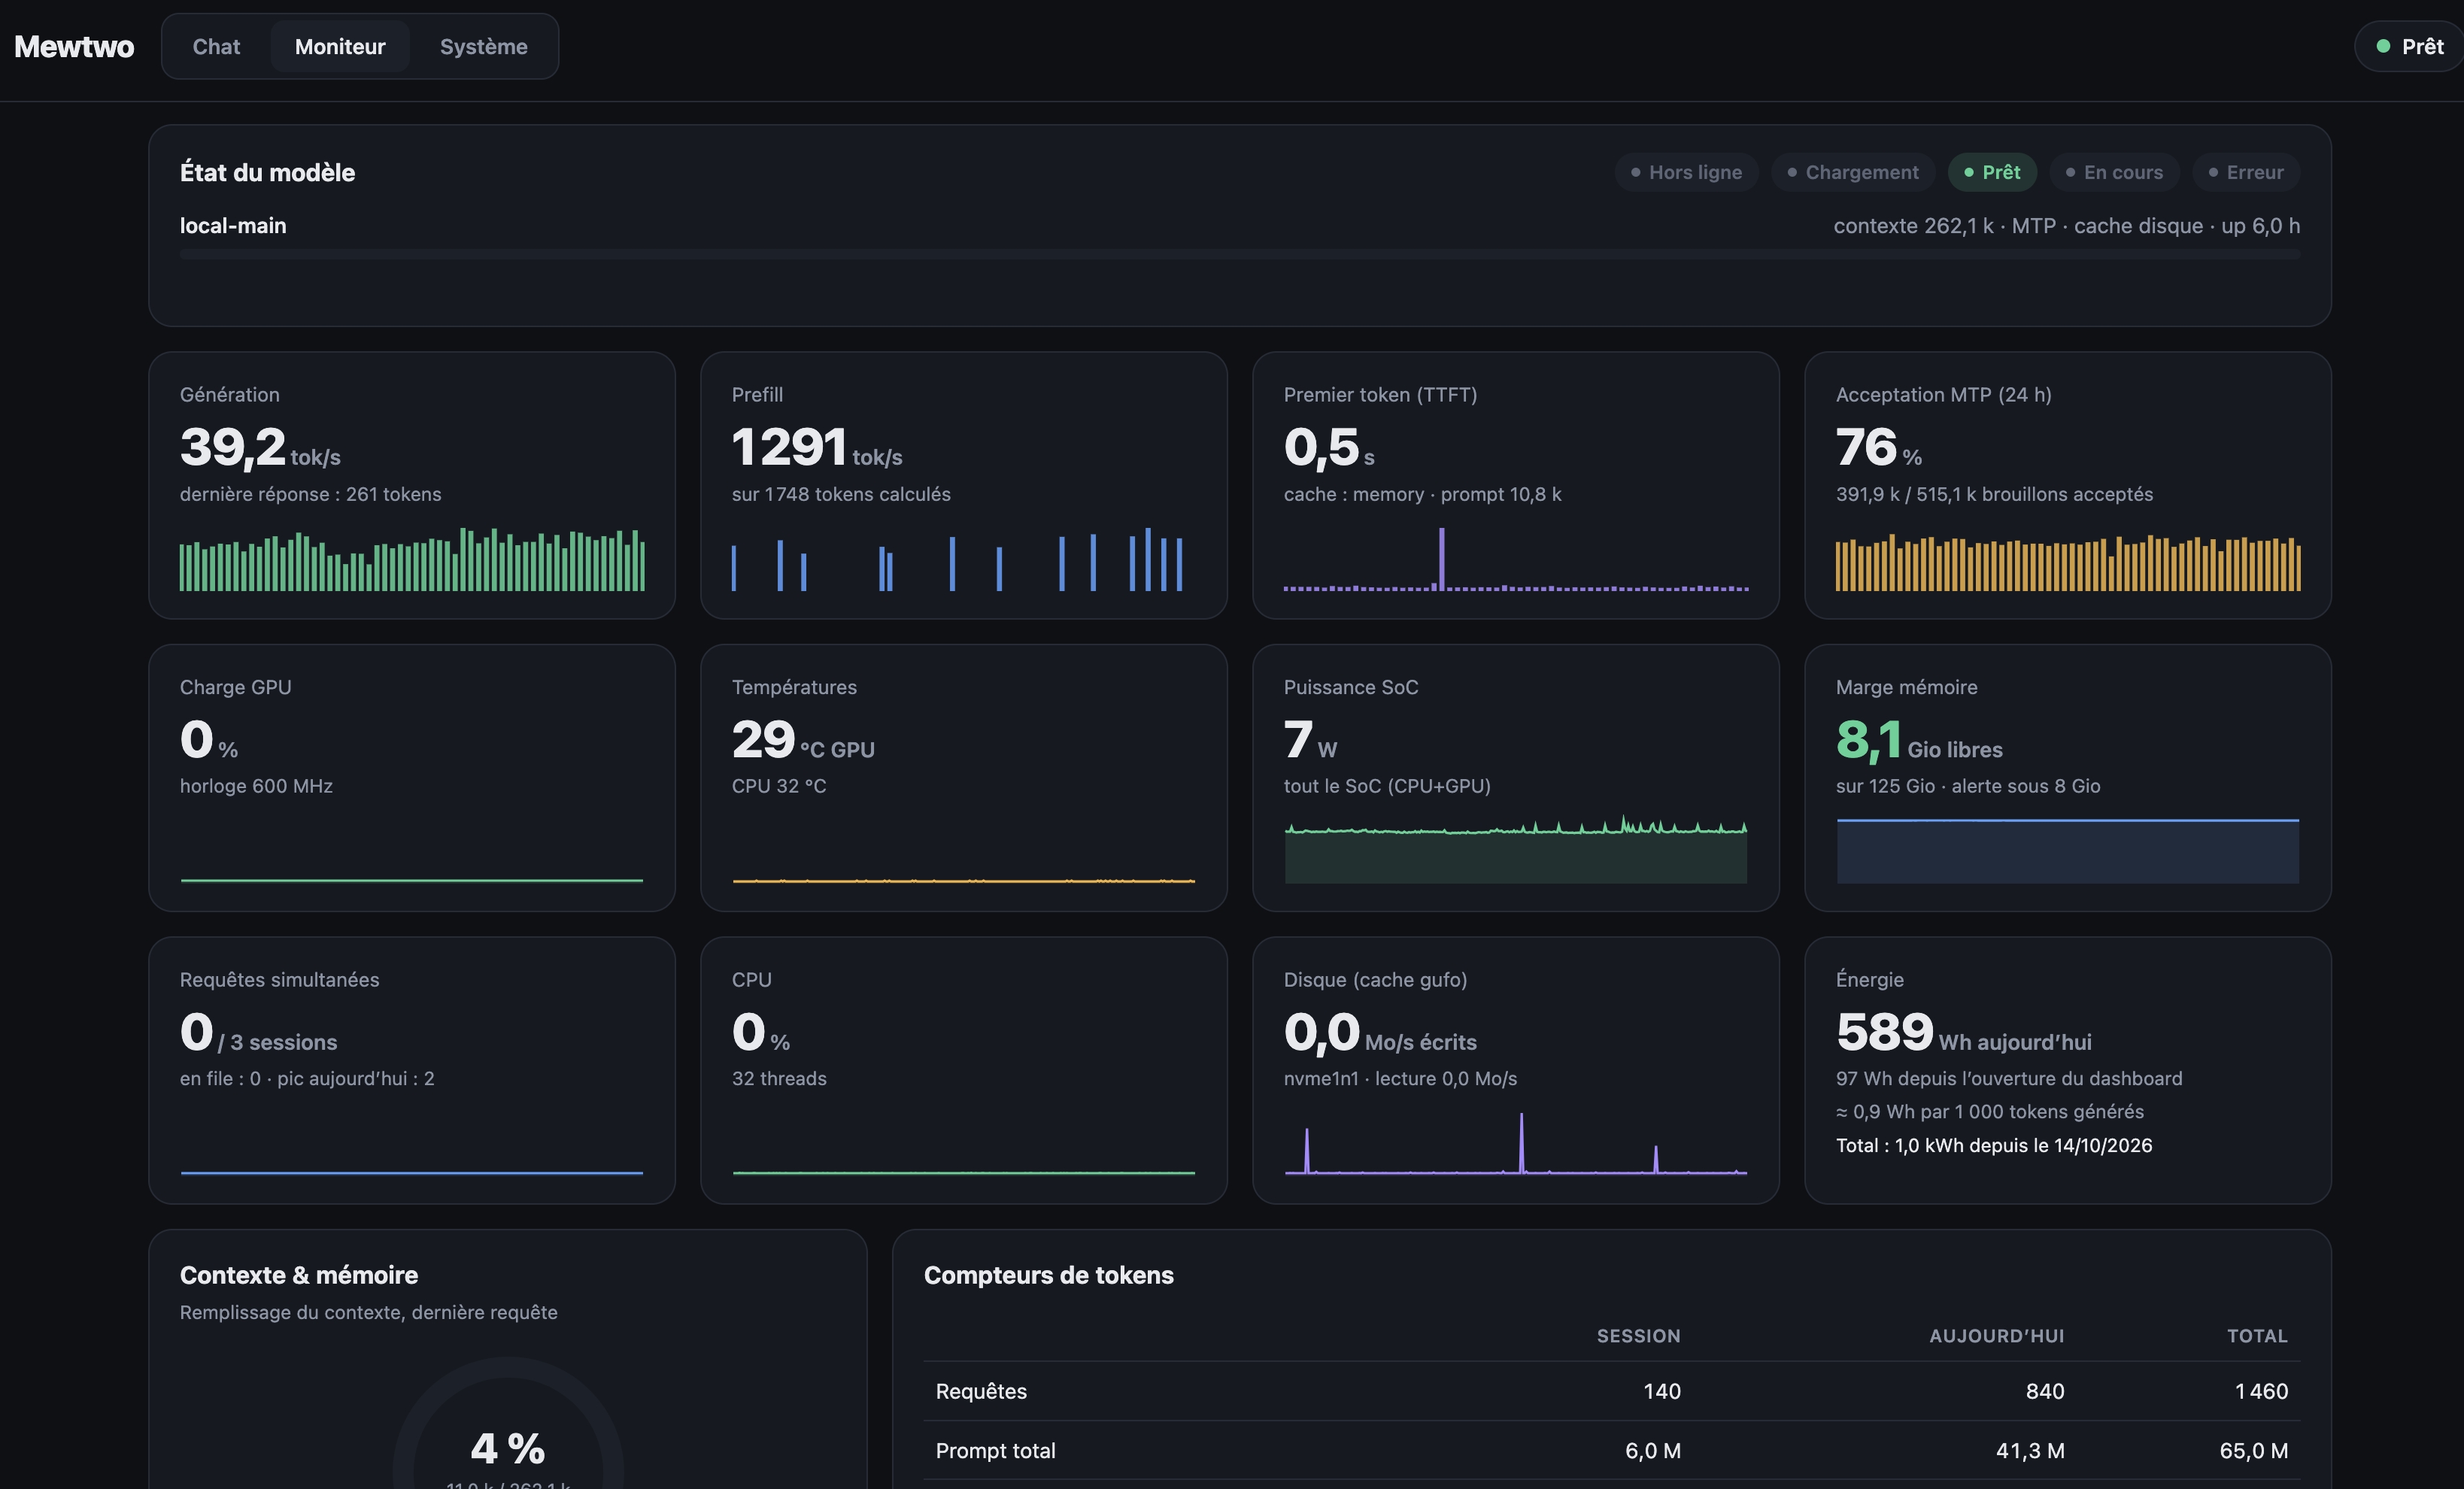This screenshot has height=1489, width=2464.
Task: Click 'CPU 32 °C' text
Action: tap(779, 786)
